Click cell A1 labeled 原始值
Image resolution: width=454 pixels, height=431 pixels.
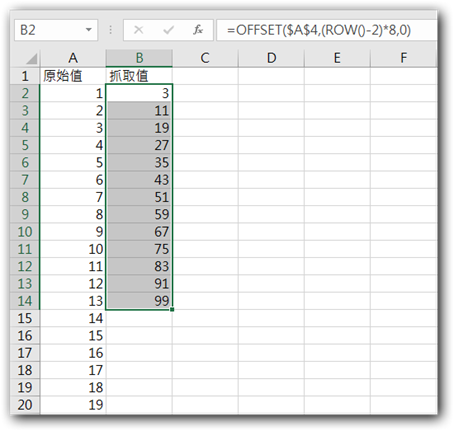73,76
